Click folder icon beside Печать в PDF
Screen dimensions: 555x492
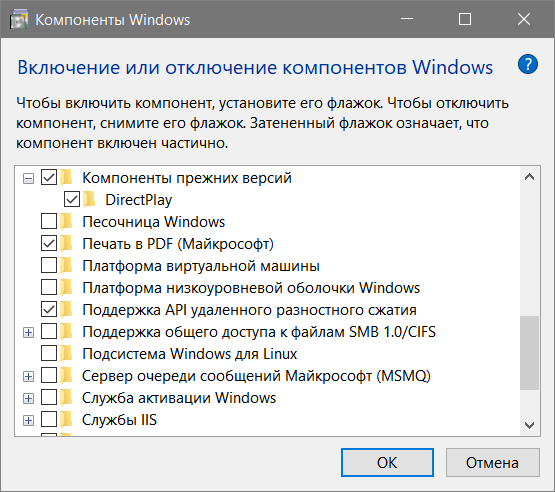tap(67, 244)
